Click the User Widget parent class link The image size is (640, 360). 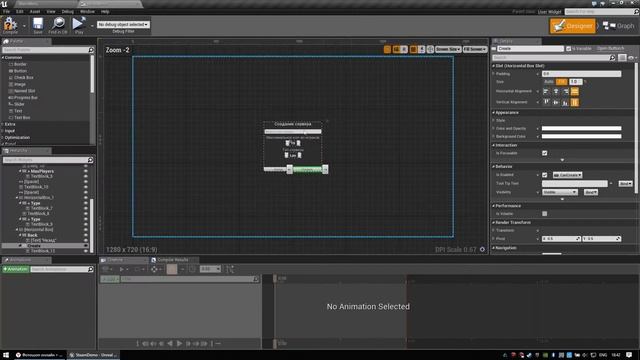[549, 12]
